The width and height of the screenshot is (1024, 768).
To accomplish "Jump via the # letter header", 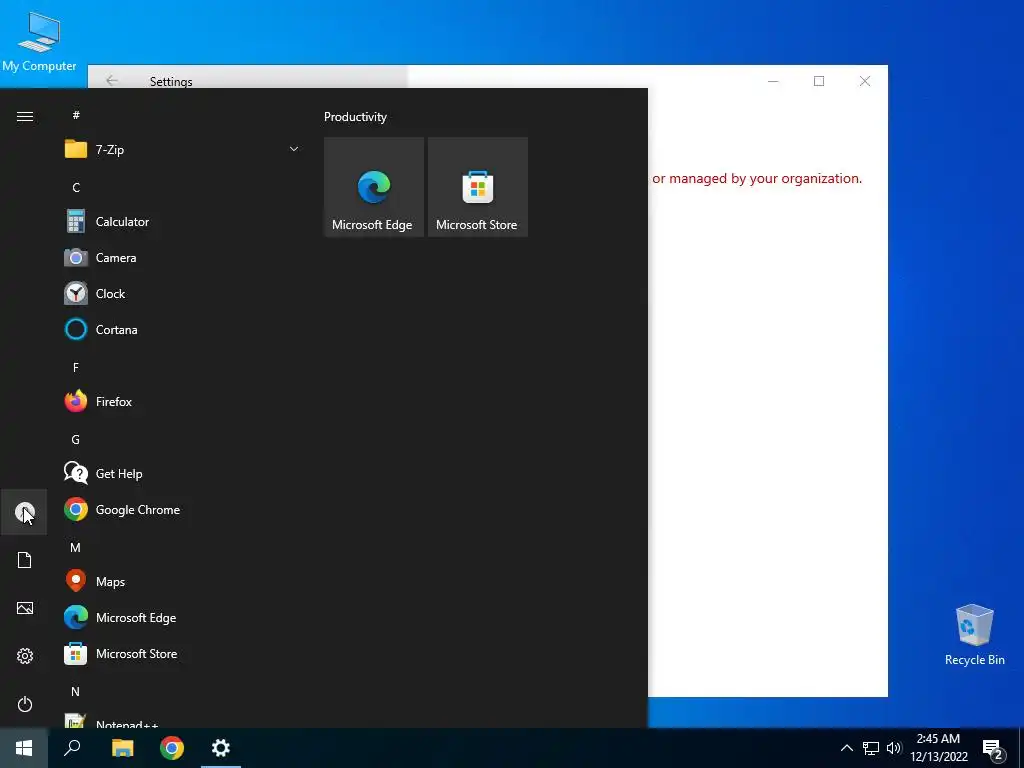I will [x=76, y=115].
